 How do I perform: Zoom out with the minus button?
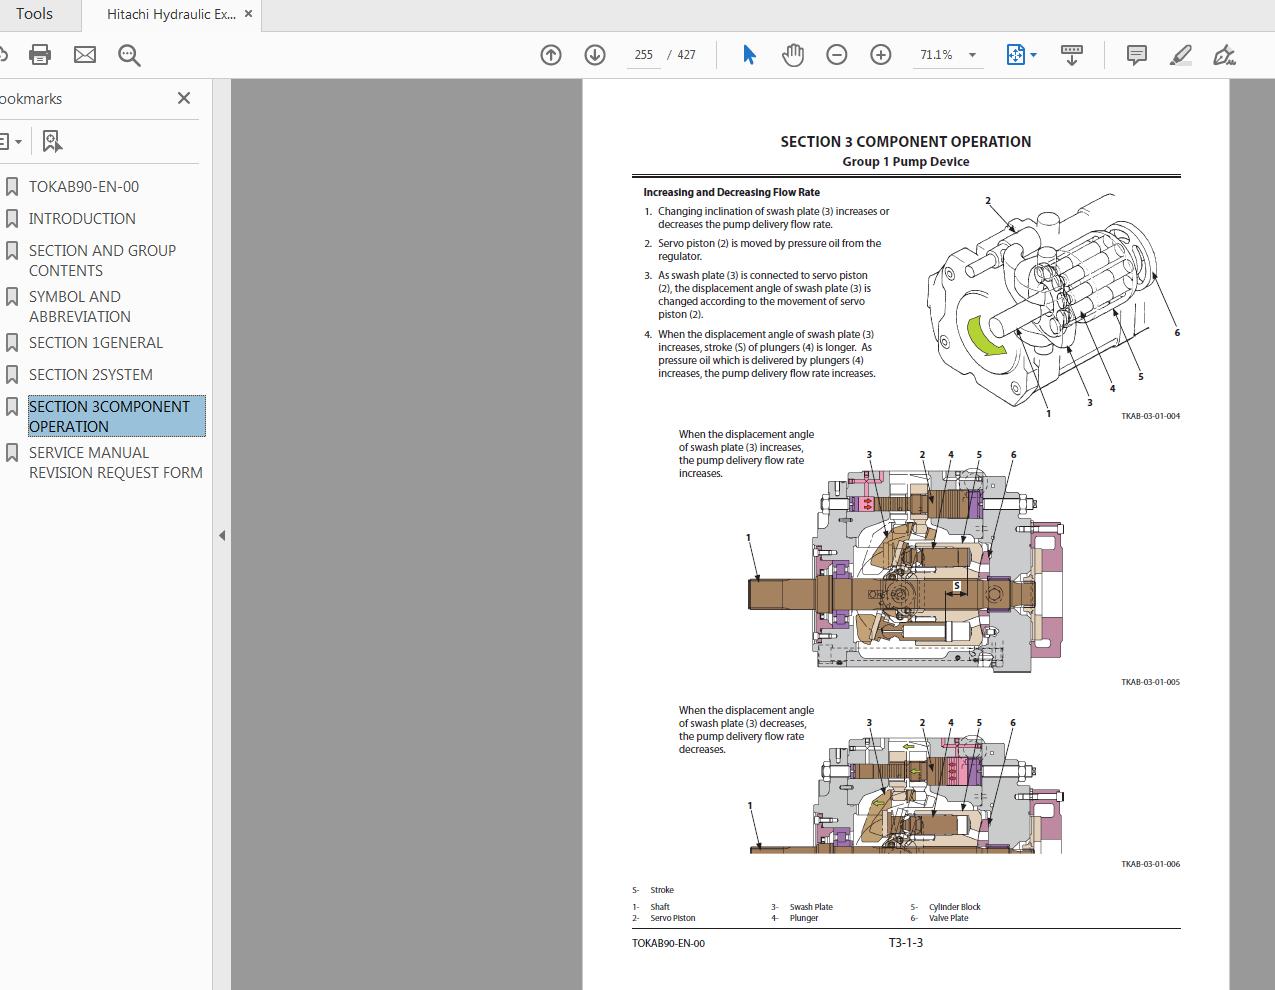(837, 55)
